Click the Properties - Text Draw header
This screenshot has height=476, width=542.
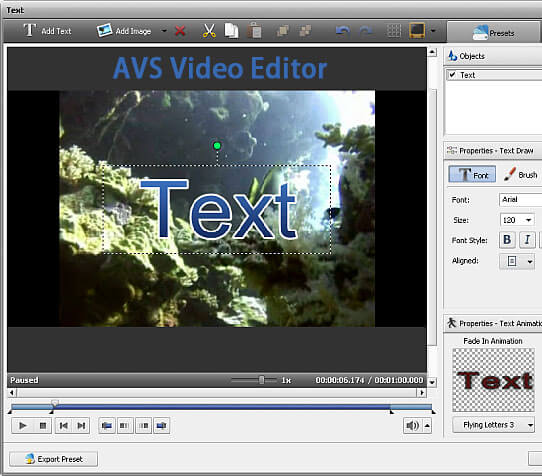click(494, 151)
